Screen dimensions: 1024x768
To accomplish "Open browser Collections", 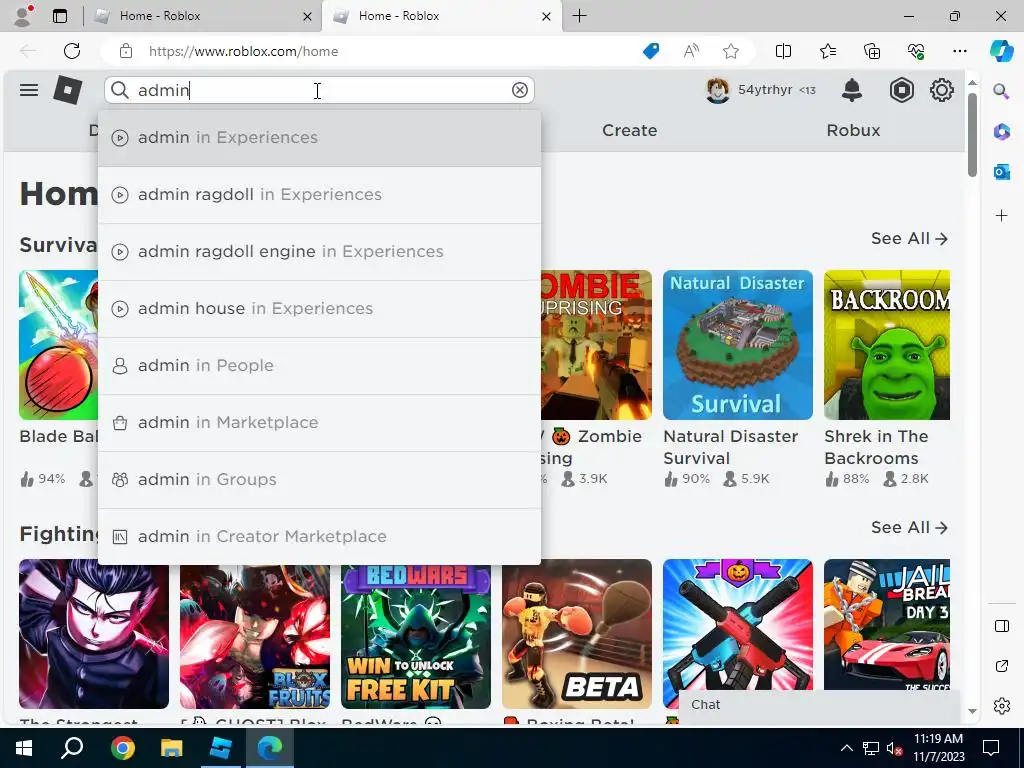I will (x=872, y=51).
